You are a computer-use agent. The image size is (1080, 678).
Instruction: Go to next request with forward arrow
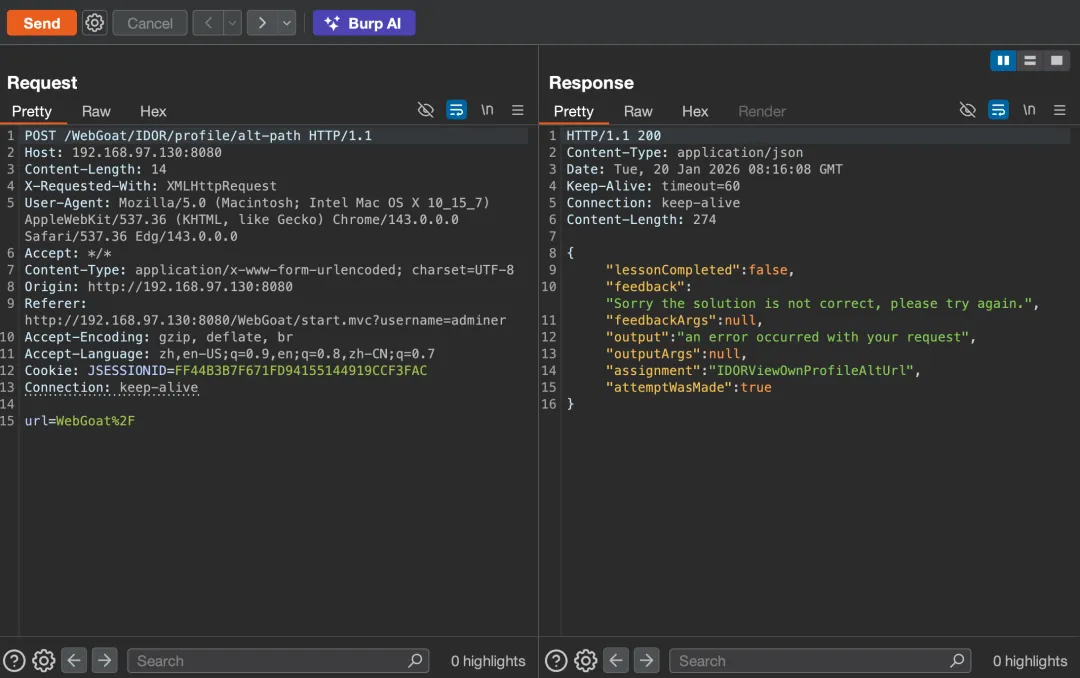pos(262,23)
